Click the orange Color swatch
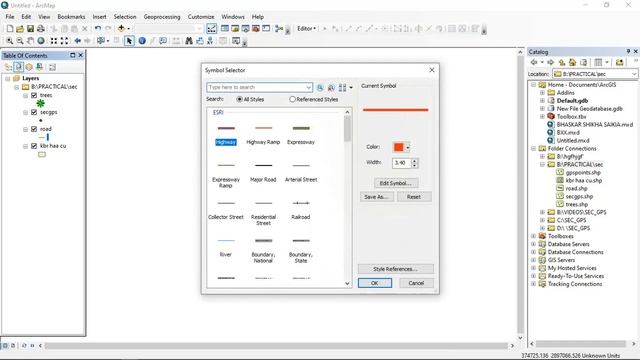 (399, 147)
